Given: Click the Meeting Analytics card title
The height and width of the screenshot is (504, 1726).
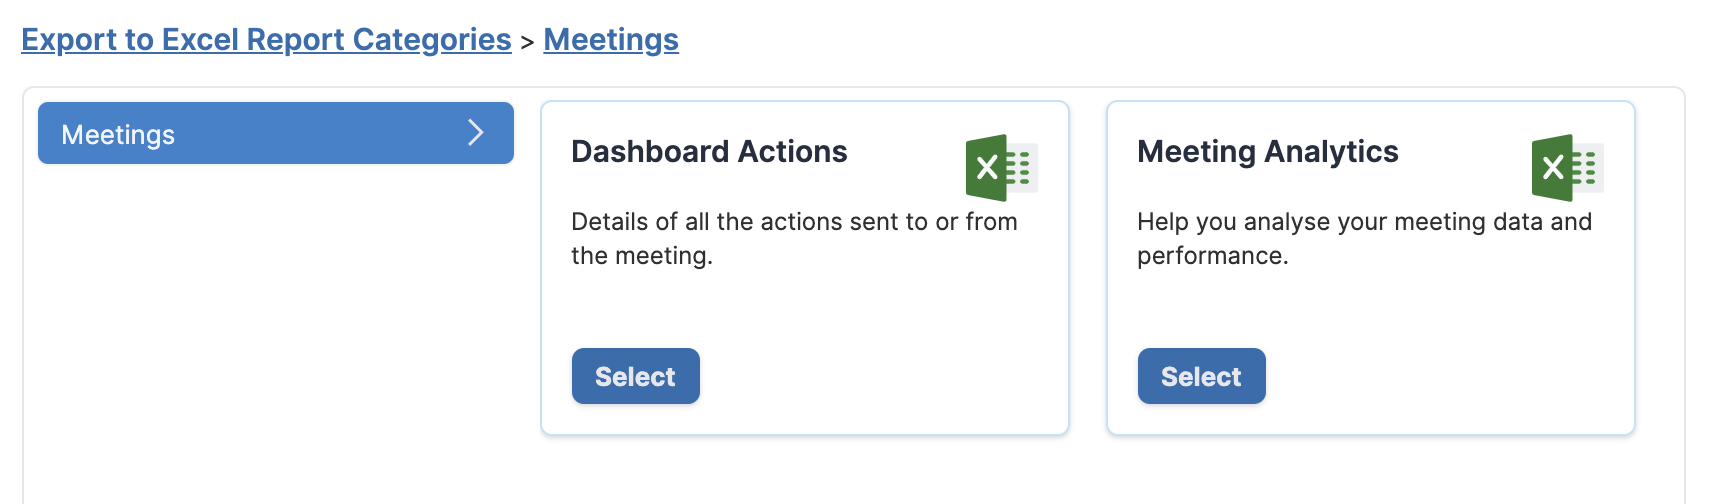Looking at the screenshot, I should point(1268,152).
